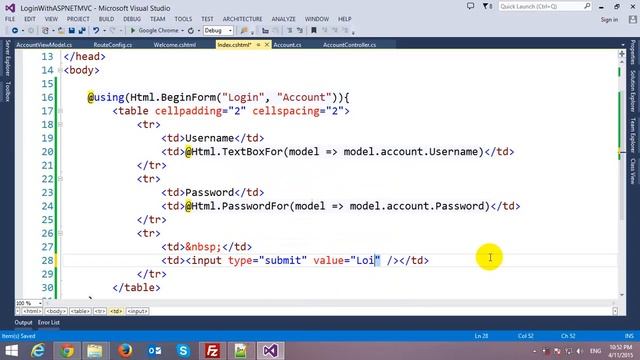Click the Uncomment selected lines icon
The width and height of the screenshot is (640, 360).
tap(300, 31)
